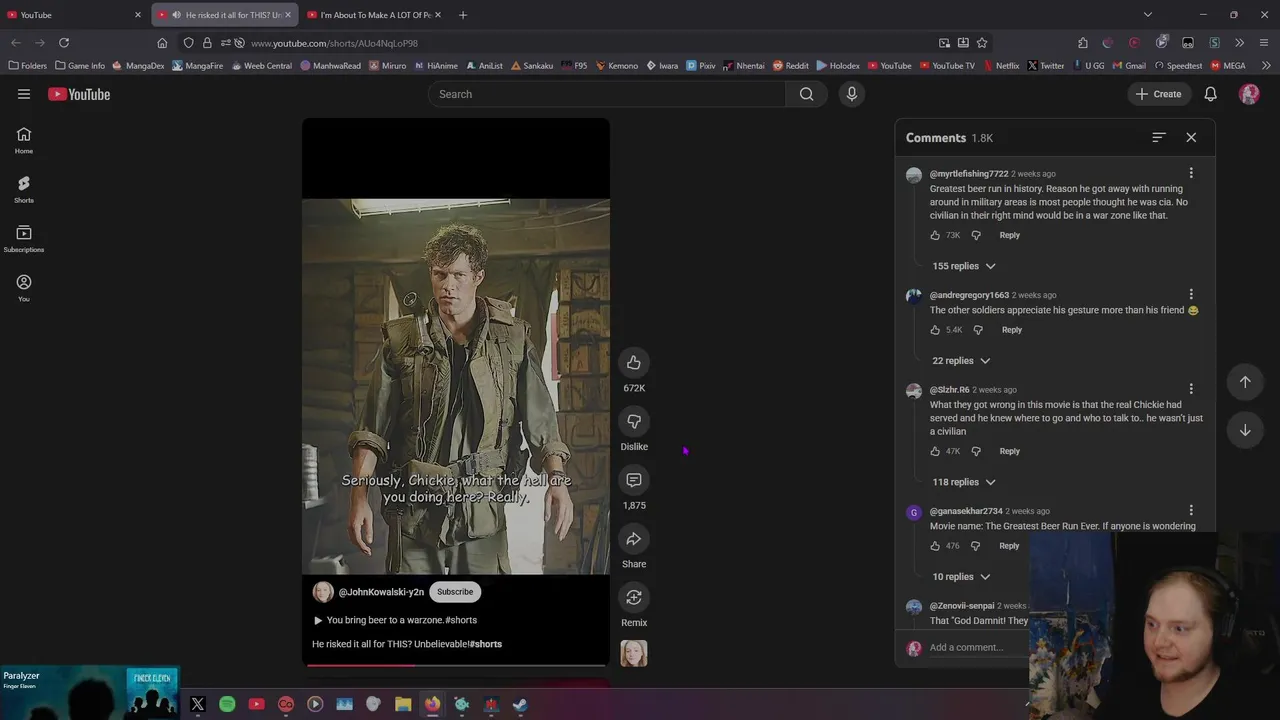
Task: Like @ganasekhar2734's comment
Action: [935, 546]
